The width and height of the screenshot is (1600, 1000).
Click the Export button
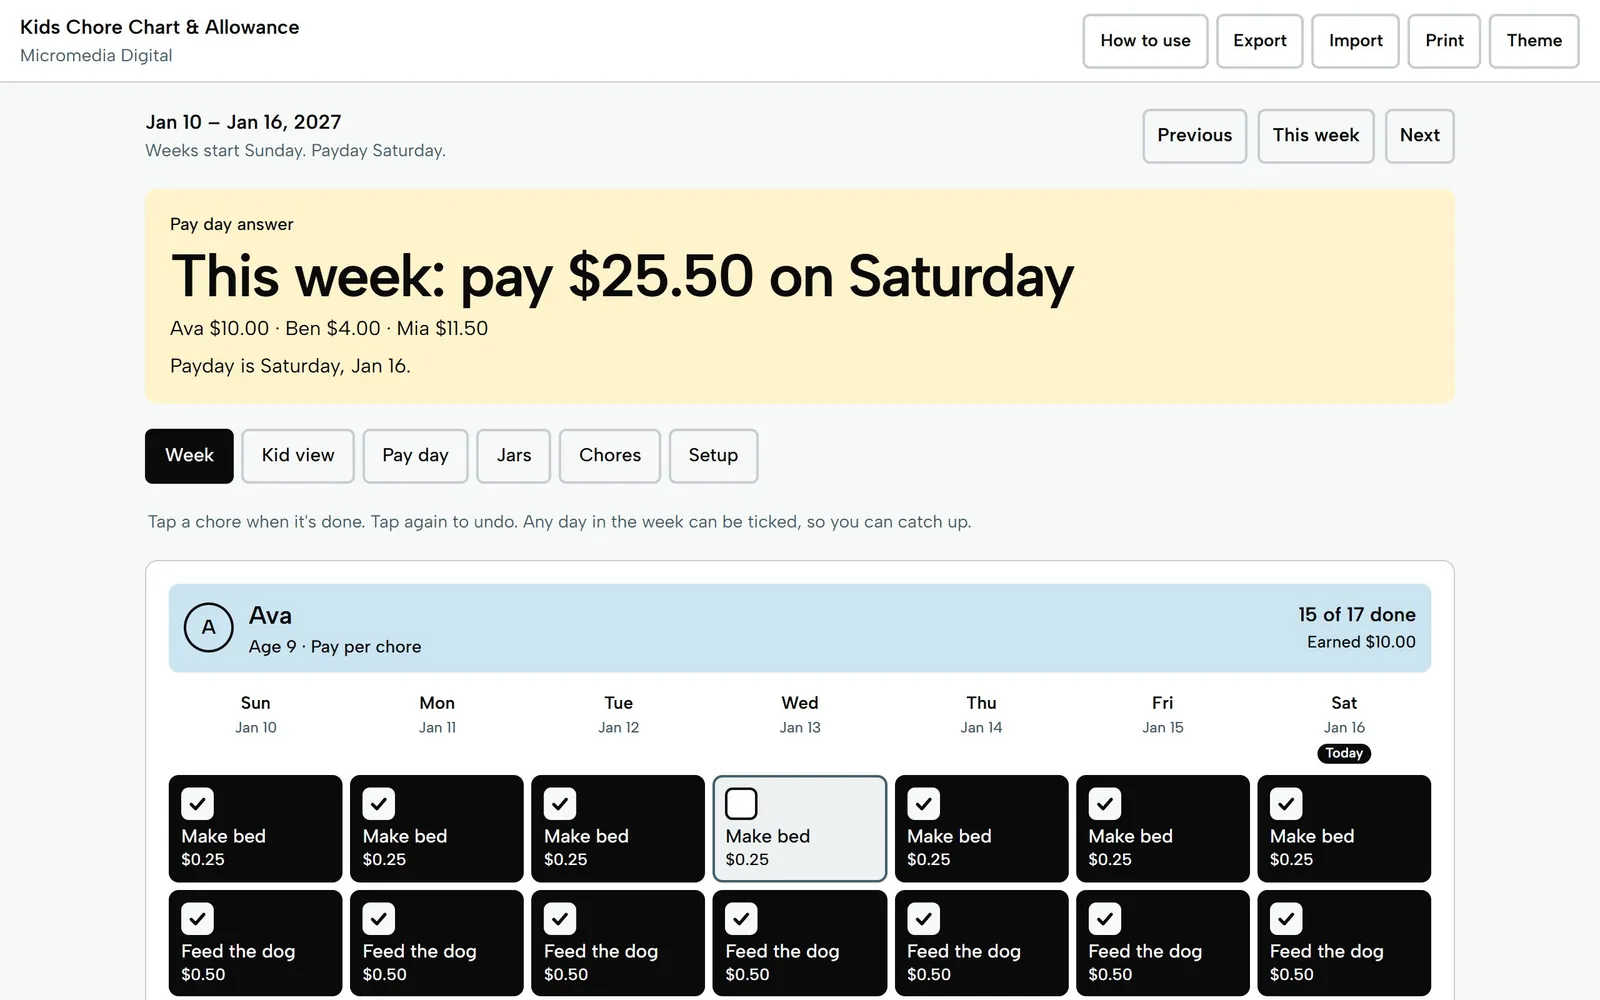tap(1260, 41)
